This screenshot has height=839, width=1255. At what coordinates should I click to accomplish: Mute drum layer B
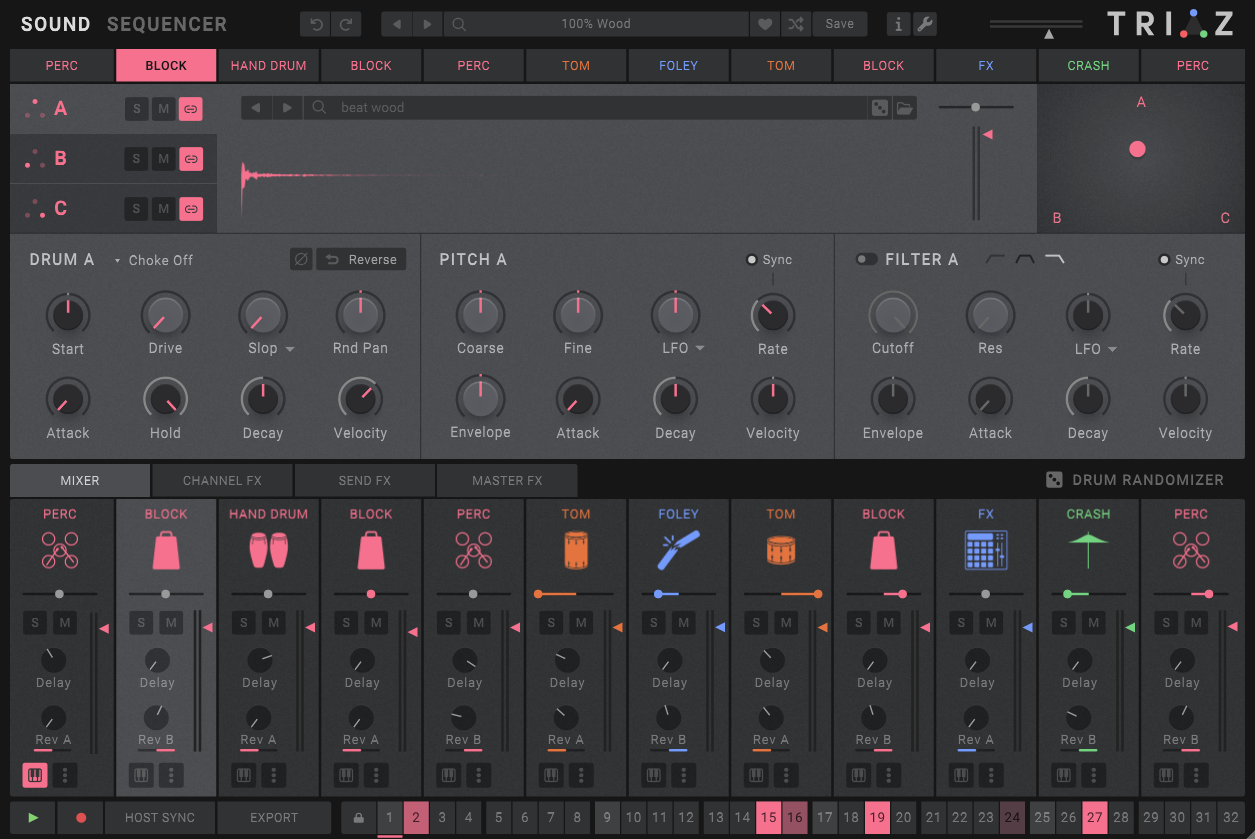[163, 158]
